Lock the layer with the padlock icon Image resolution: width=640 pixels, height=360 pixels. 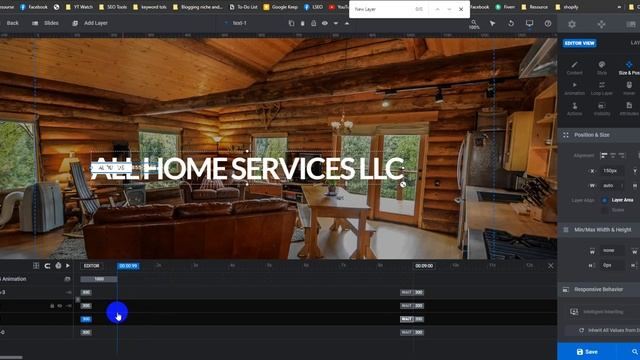313,23
